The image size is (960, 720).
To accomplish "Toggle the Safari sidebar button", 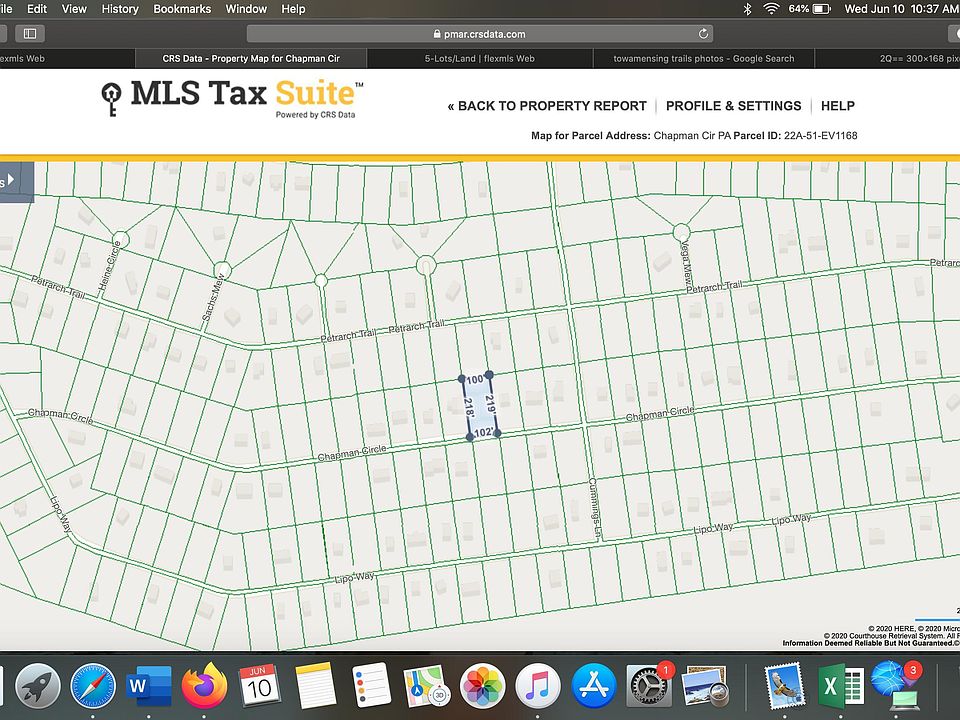I will click(x=29, y=34).
